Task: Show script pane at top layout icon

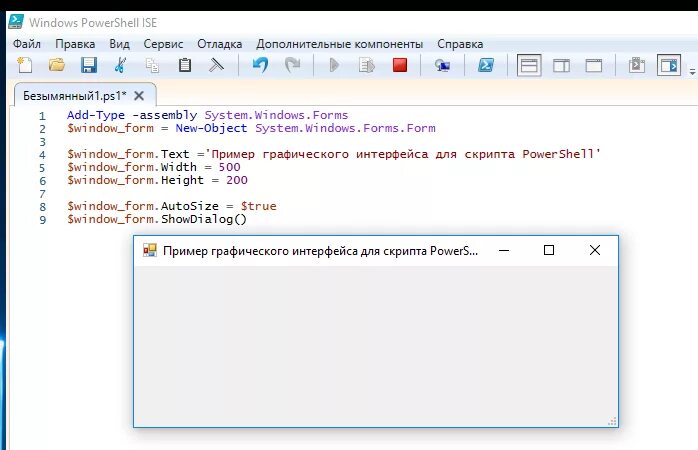Action: [x=529, y=65]
